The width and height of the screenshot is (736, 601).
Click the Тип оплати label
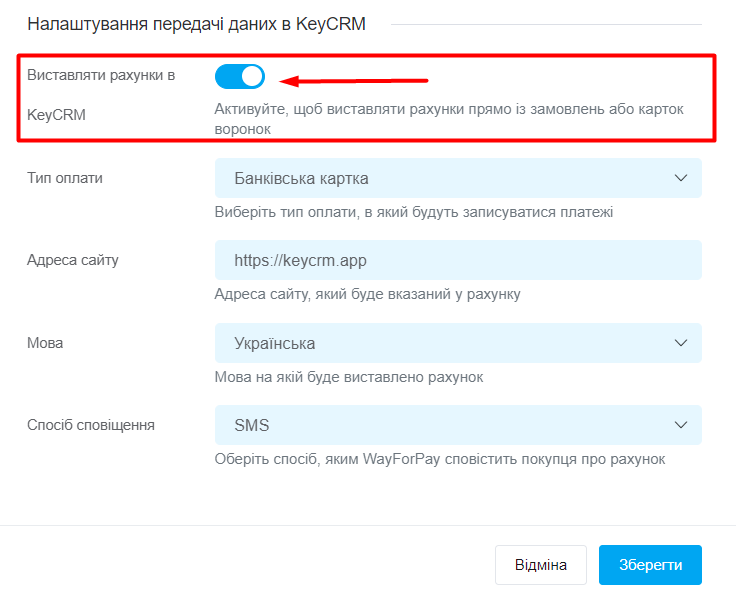[65, 178]
